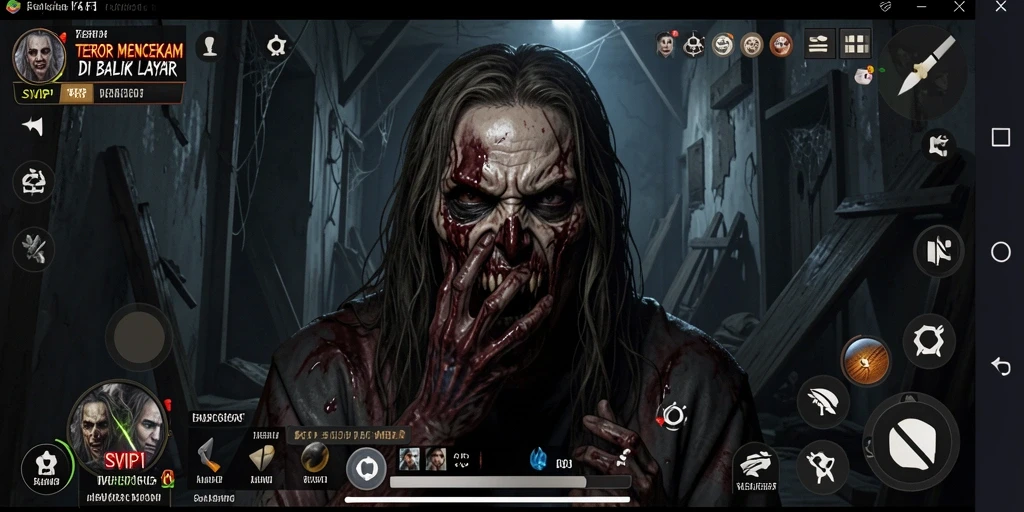The width and height of the screenshot is (1024, 512).
Task: Click the icon left of the minimize button
Action: [x=885, y=7]
